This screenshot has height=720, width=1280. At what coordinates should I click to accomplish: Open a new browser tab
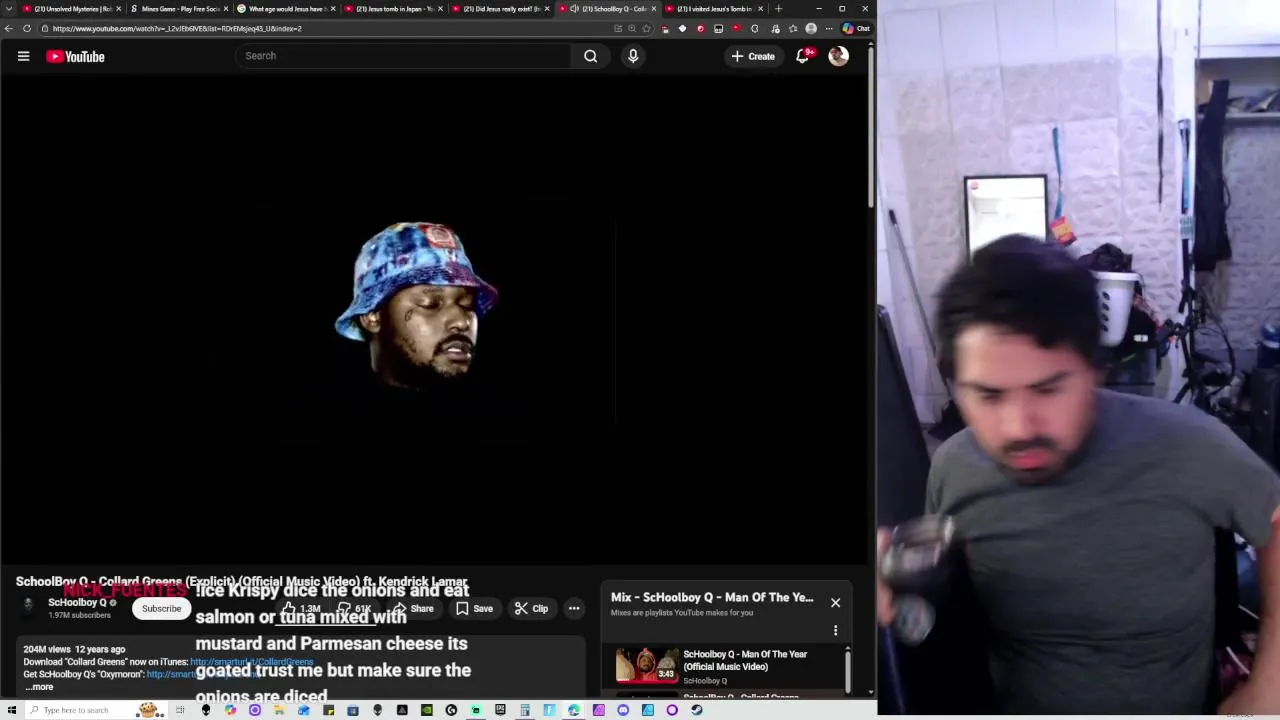tap(779, 9)
